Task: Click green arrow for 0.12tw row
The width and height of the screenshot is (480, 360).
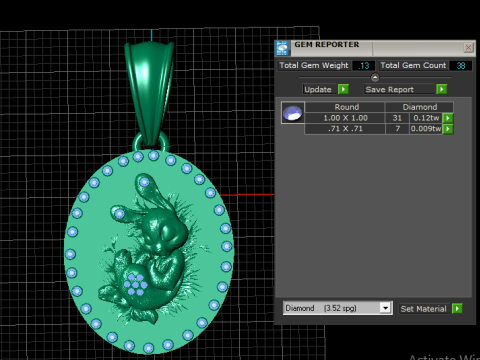Action: pos(448,118)
